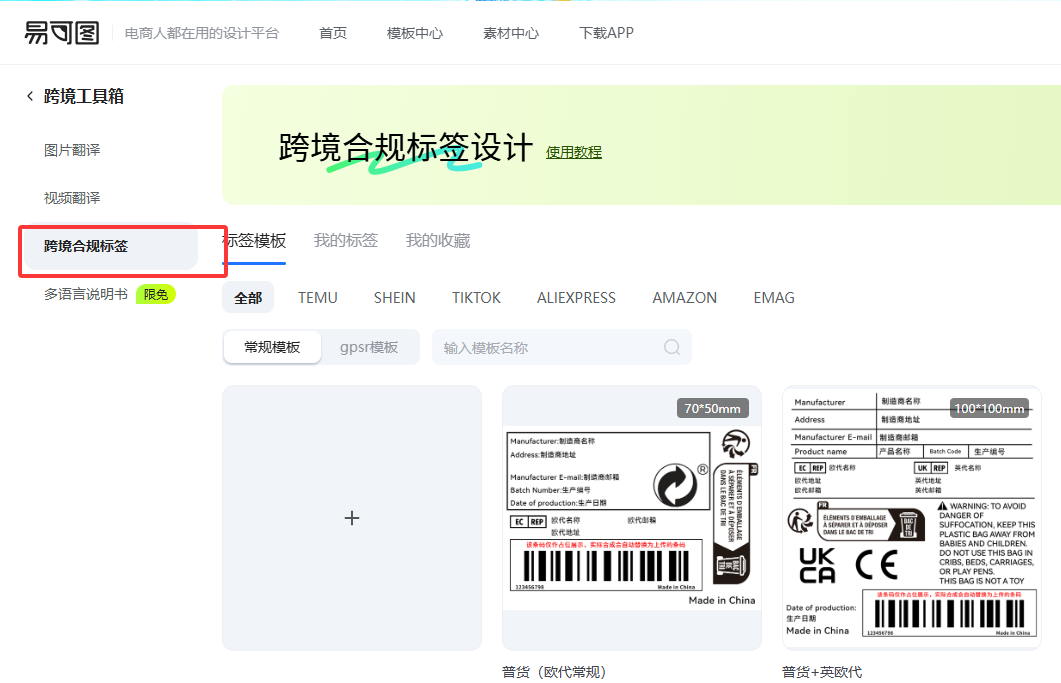This screenshot has width=1061, height=683.
Task: Switch to the gpsr模板 option
Action: [x=369, y=347]
